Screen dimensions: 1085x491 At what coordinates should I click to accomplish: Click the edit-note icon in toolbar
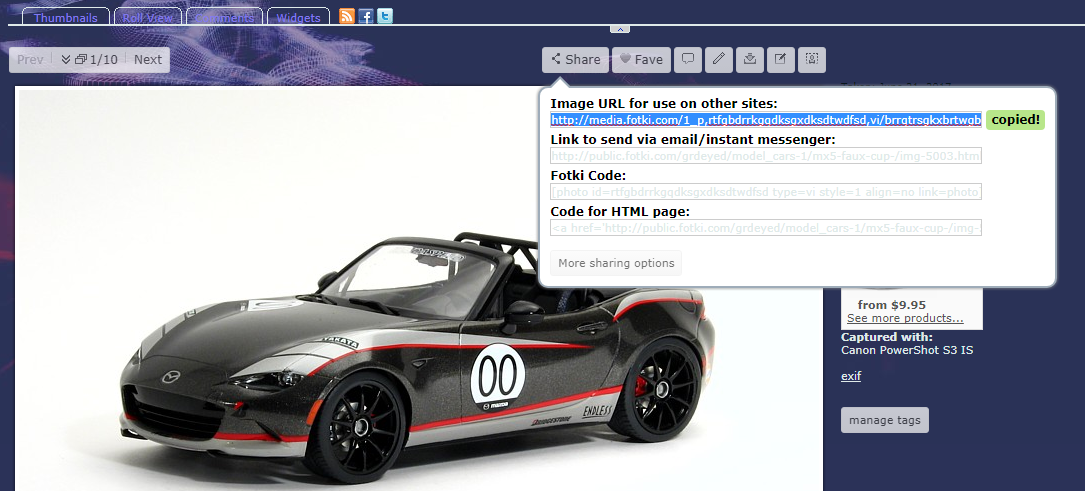(780, 60)
